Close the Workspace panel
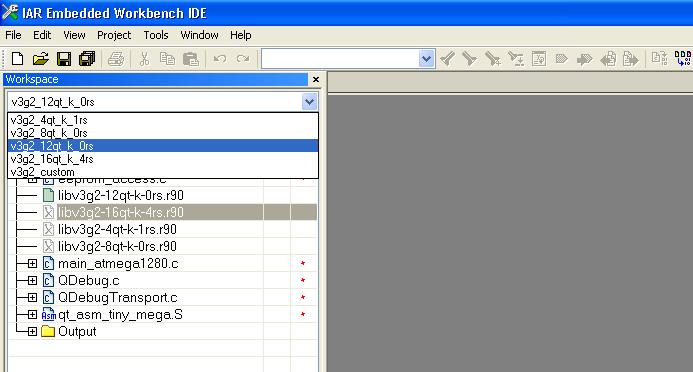Screen dimensions: 693x372 tap(316, 80)
